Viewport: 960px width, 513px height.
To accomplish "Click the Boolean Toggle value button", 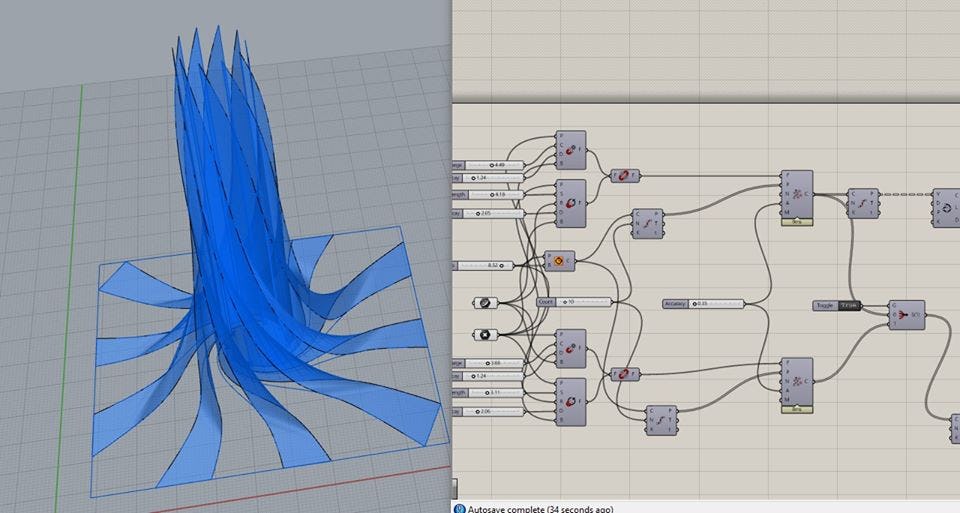I will [x=851, y=305].
